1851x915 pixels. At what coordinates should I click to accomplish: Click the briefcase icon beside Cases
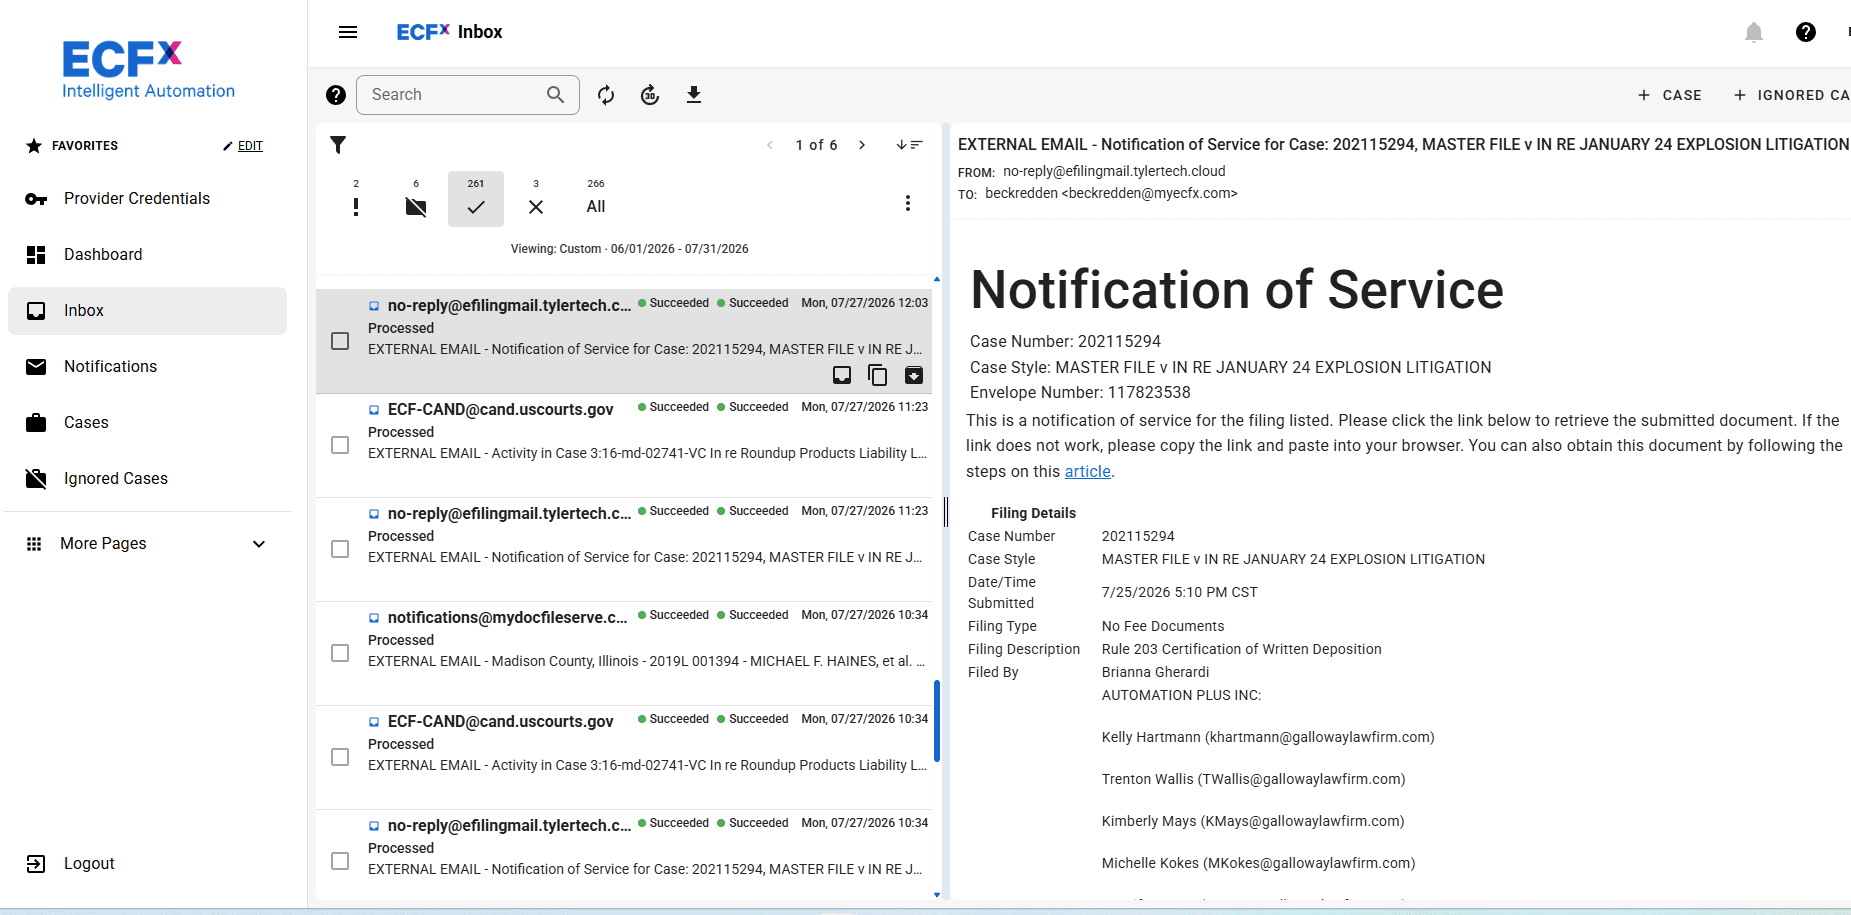pos(36,423)
